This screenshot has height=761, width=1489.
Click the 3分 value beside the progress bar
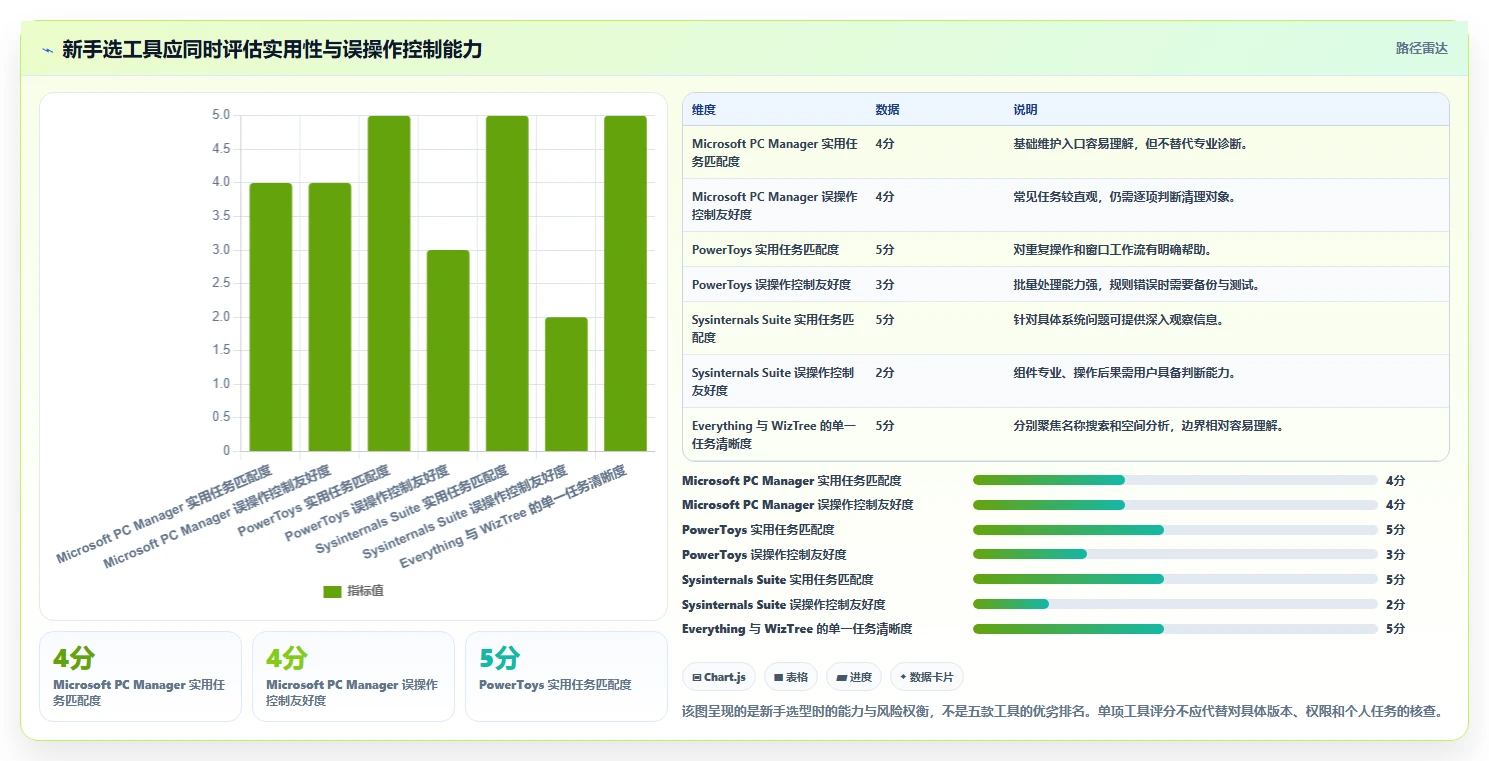(1396, 555)
